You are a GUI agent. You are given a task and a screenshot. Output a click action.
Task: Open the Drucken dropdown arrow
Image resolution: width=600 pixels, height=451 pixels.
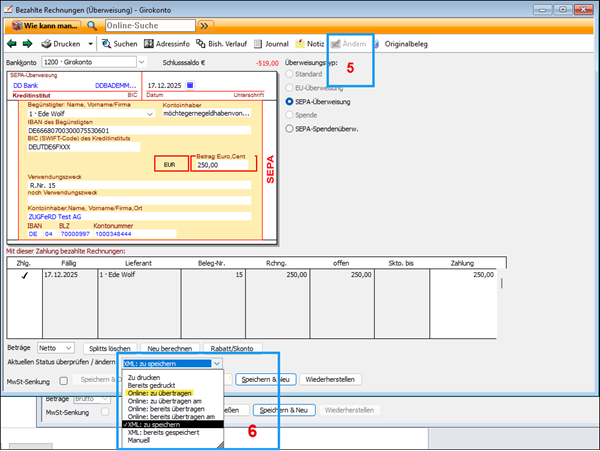pyautogui.click(x=89, y=44)
